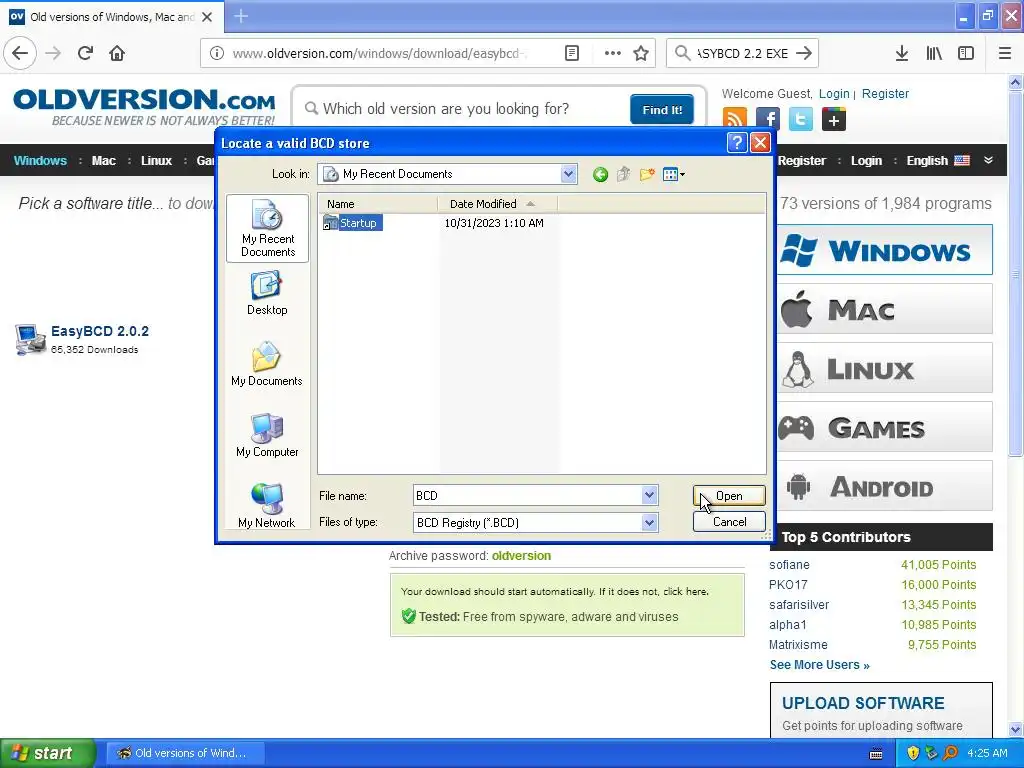Click the Register link near Welcome Guest
1024x768 pixels.
(x=885, y=93)
